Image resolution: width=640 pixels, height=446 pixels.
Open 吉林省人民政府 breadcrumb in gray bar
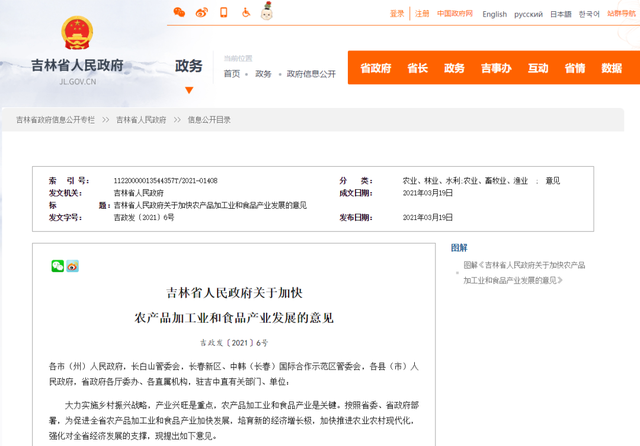(141, 120)
